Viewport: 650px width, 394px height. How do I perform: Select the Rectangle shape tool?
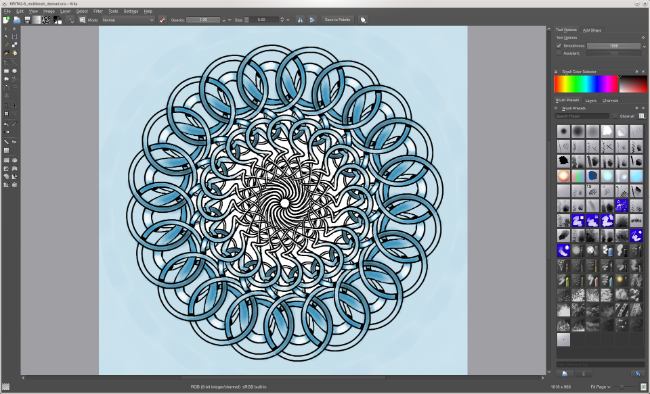point(6,71)
